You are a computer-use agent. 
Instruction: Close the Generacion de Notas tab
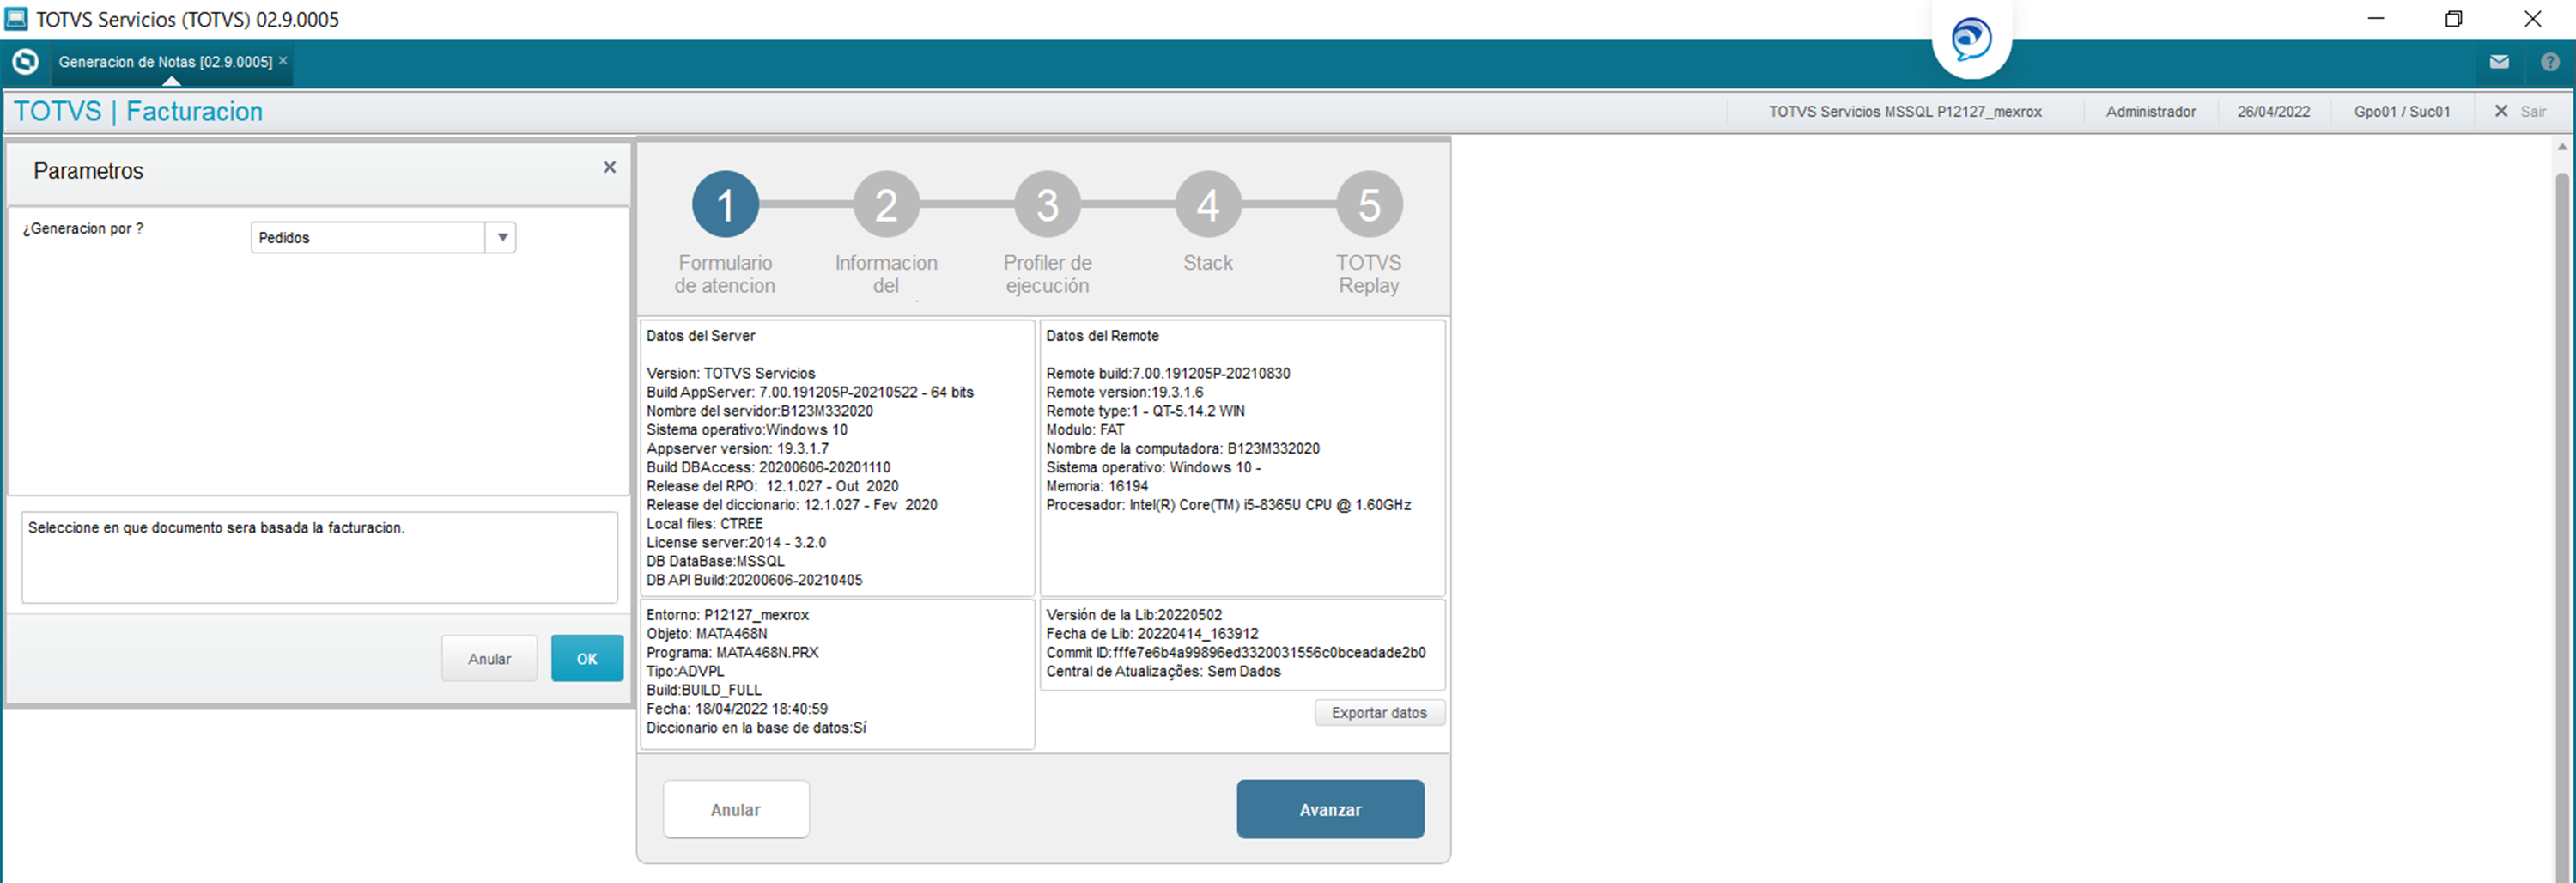[x=283, y=61]
